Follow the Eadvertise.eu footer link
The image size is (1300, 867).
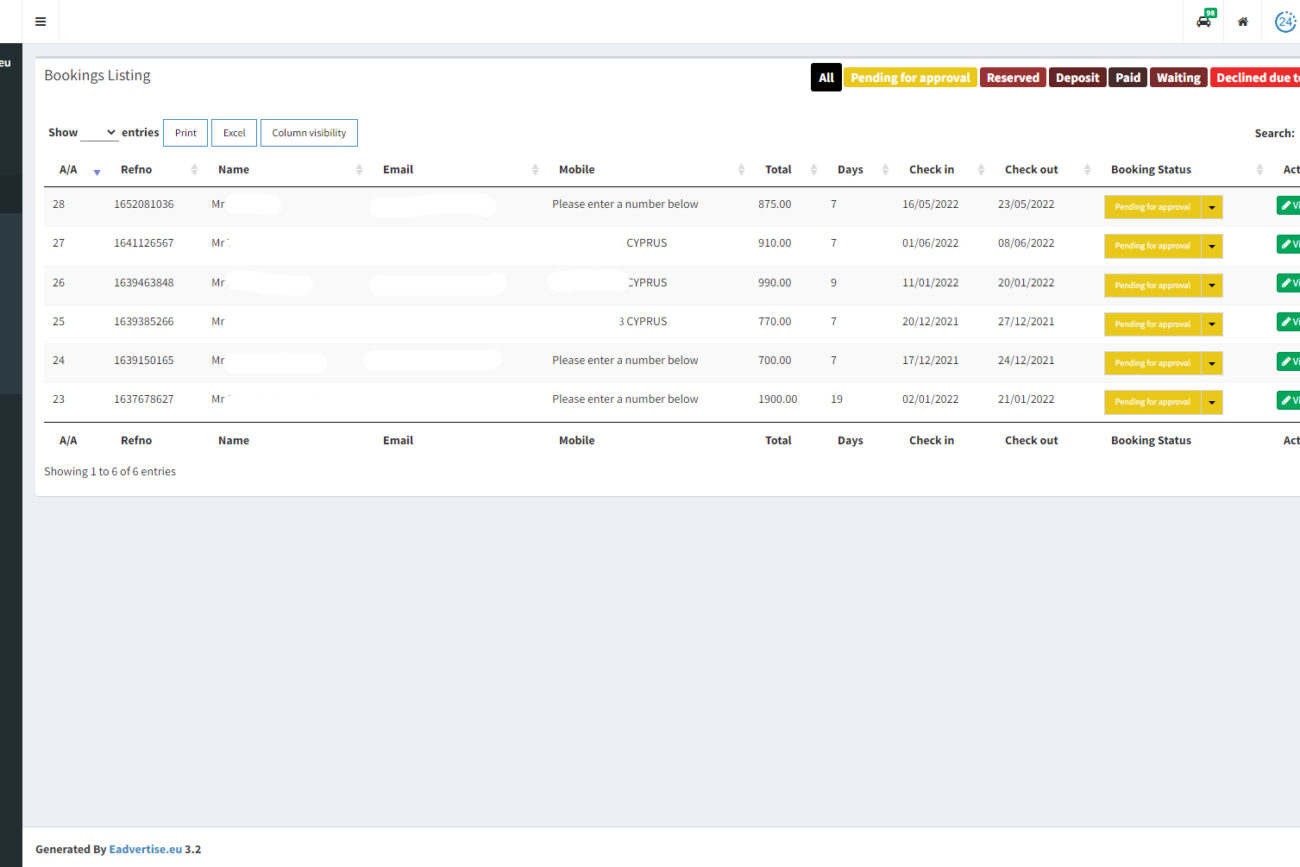click(145, 849)
